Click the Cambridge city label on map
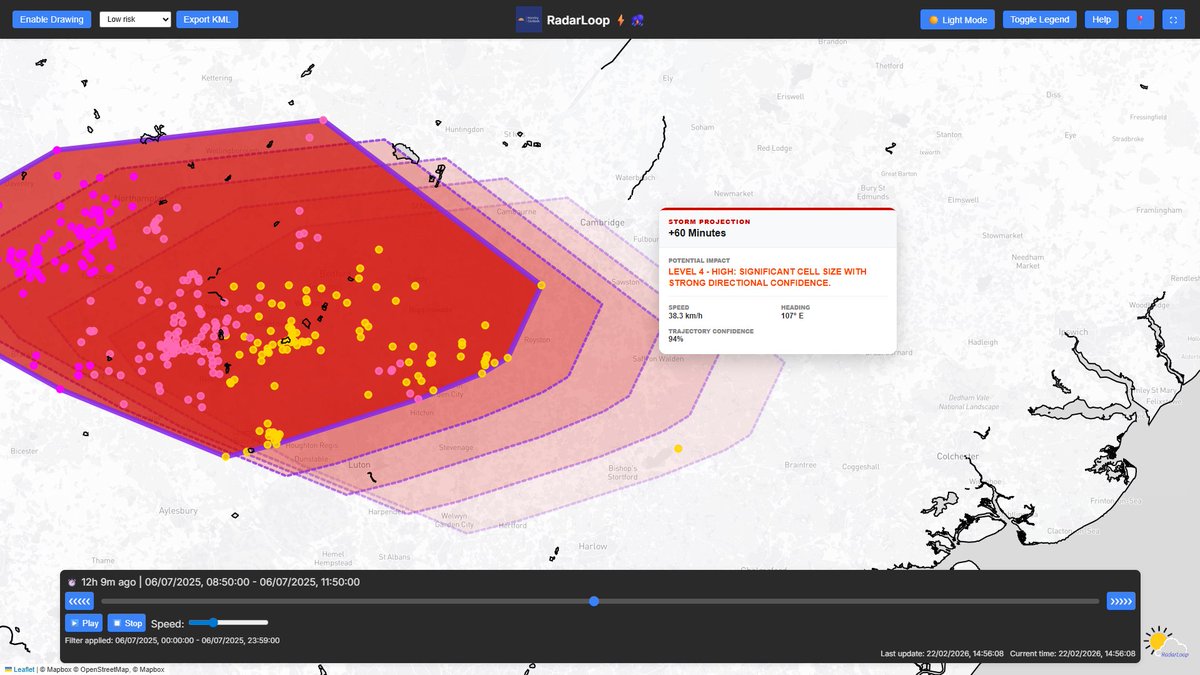 [603, 222]
